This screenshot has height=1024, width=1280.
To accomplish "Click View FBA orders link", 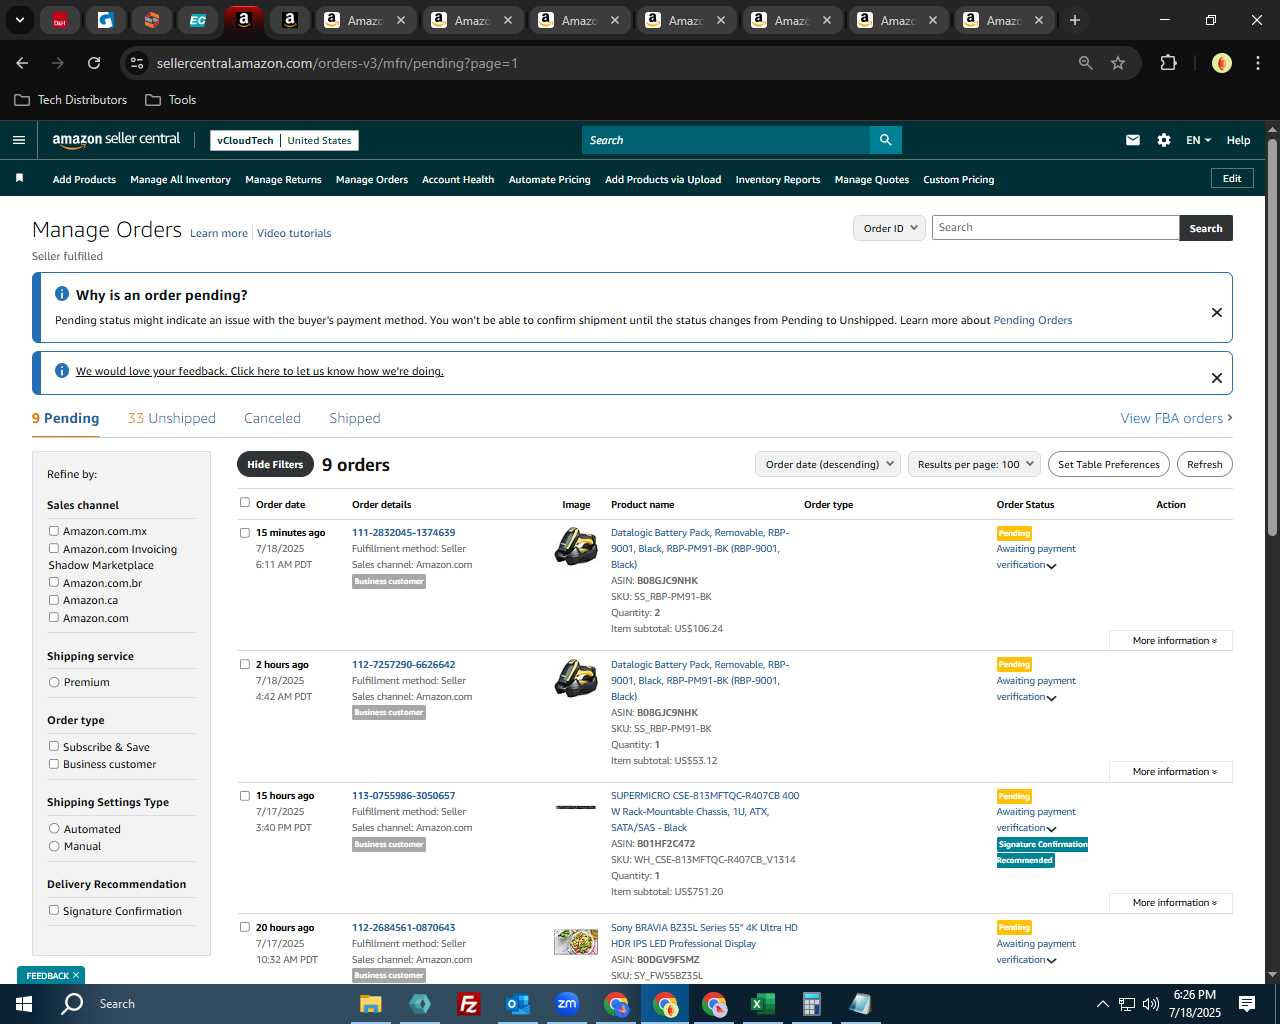I will pos(1176,418).
